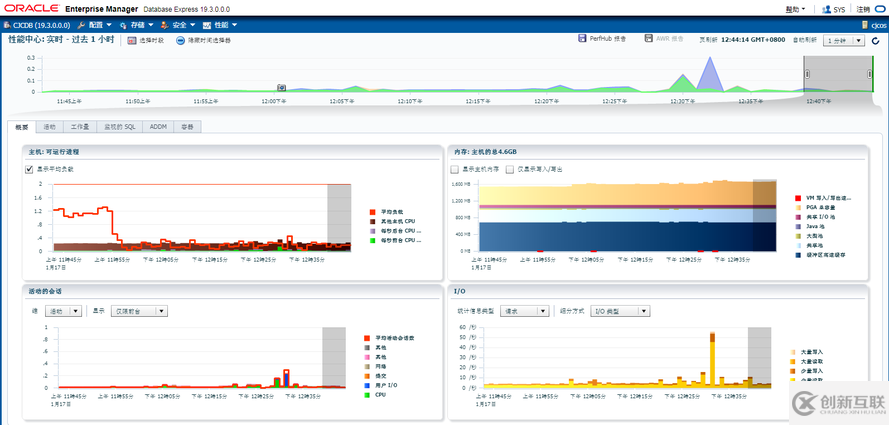The width and height of the screenshot is (889, 425).
Task: Open the 存储 (Storage) menu
Action: click(x=129, y=23)
